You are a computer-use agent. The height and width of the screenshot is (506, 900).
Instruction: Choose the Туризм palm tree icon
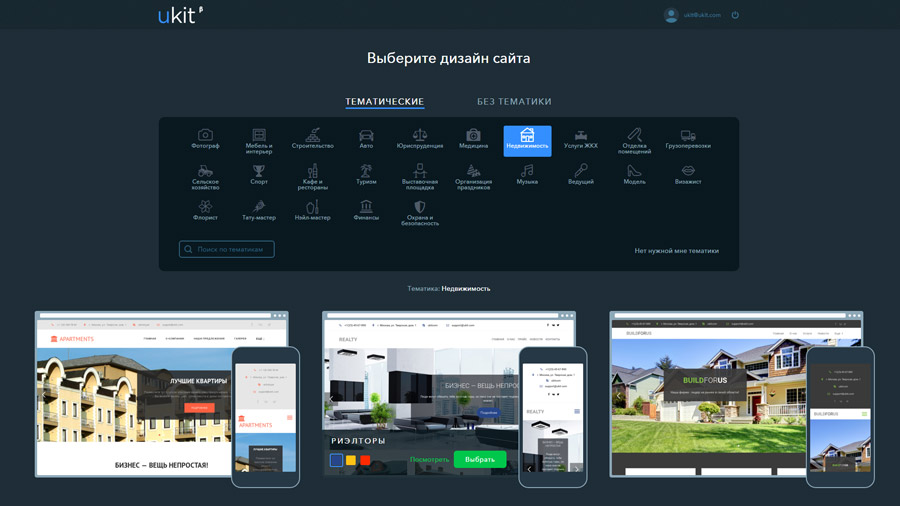pyautogui.click(x=366, y=172)
